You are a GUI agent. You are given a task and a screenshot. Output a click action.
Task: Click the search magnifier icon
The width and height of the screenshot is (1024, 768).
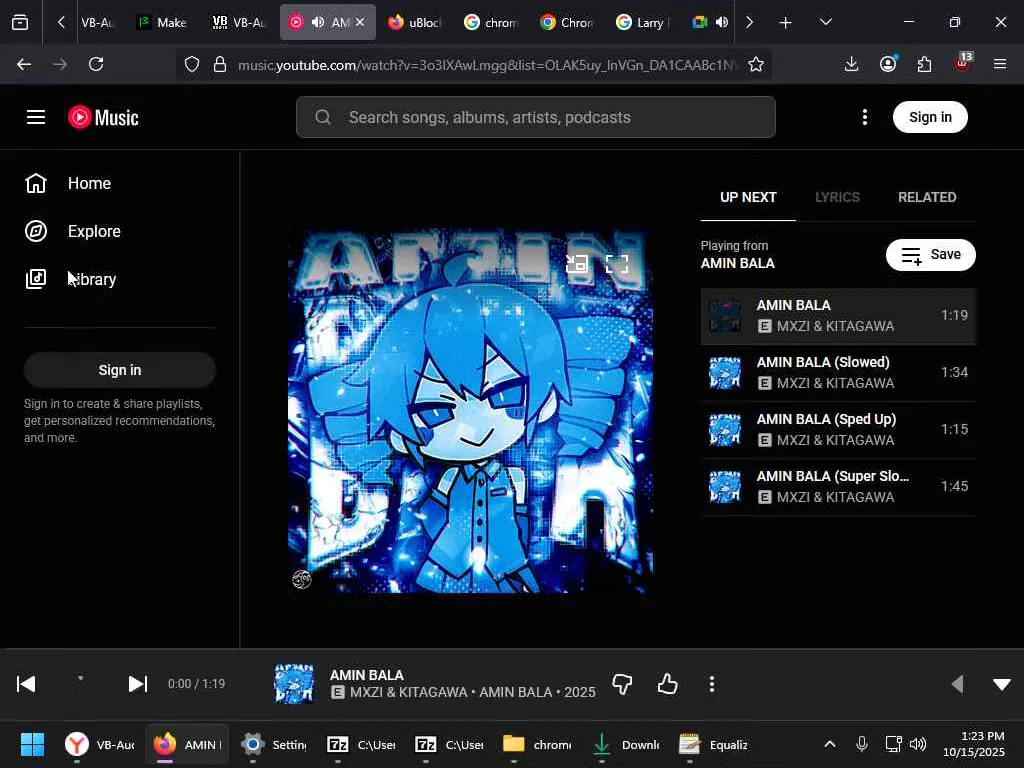coord(323,117)
